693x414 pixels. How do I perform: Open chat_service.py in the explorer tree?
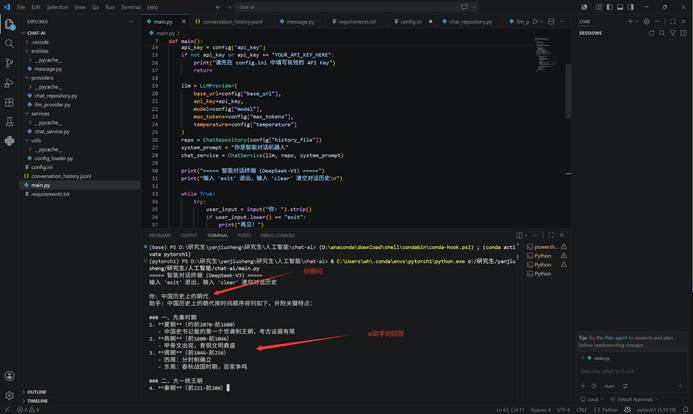coord(52,132)
